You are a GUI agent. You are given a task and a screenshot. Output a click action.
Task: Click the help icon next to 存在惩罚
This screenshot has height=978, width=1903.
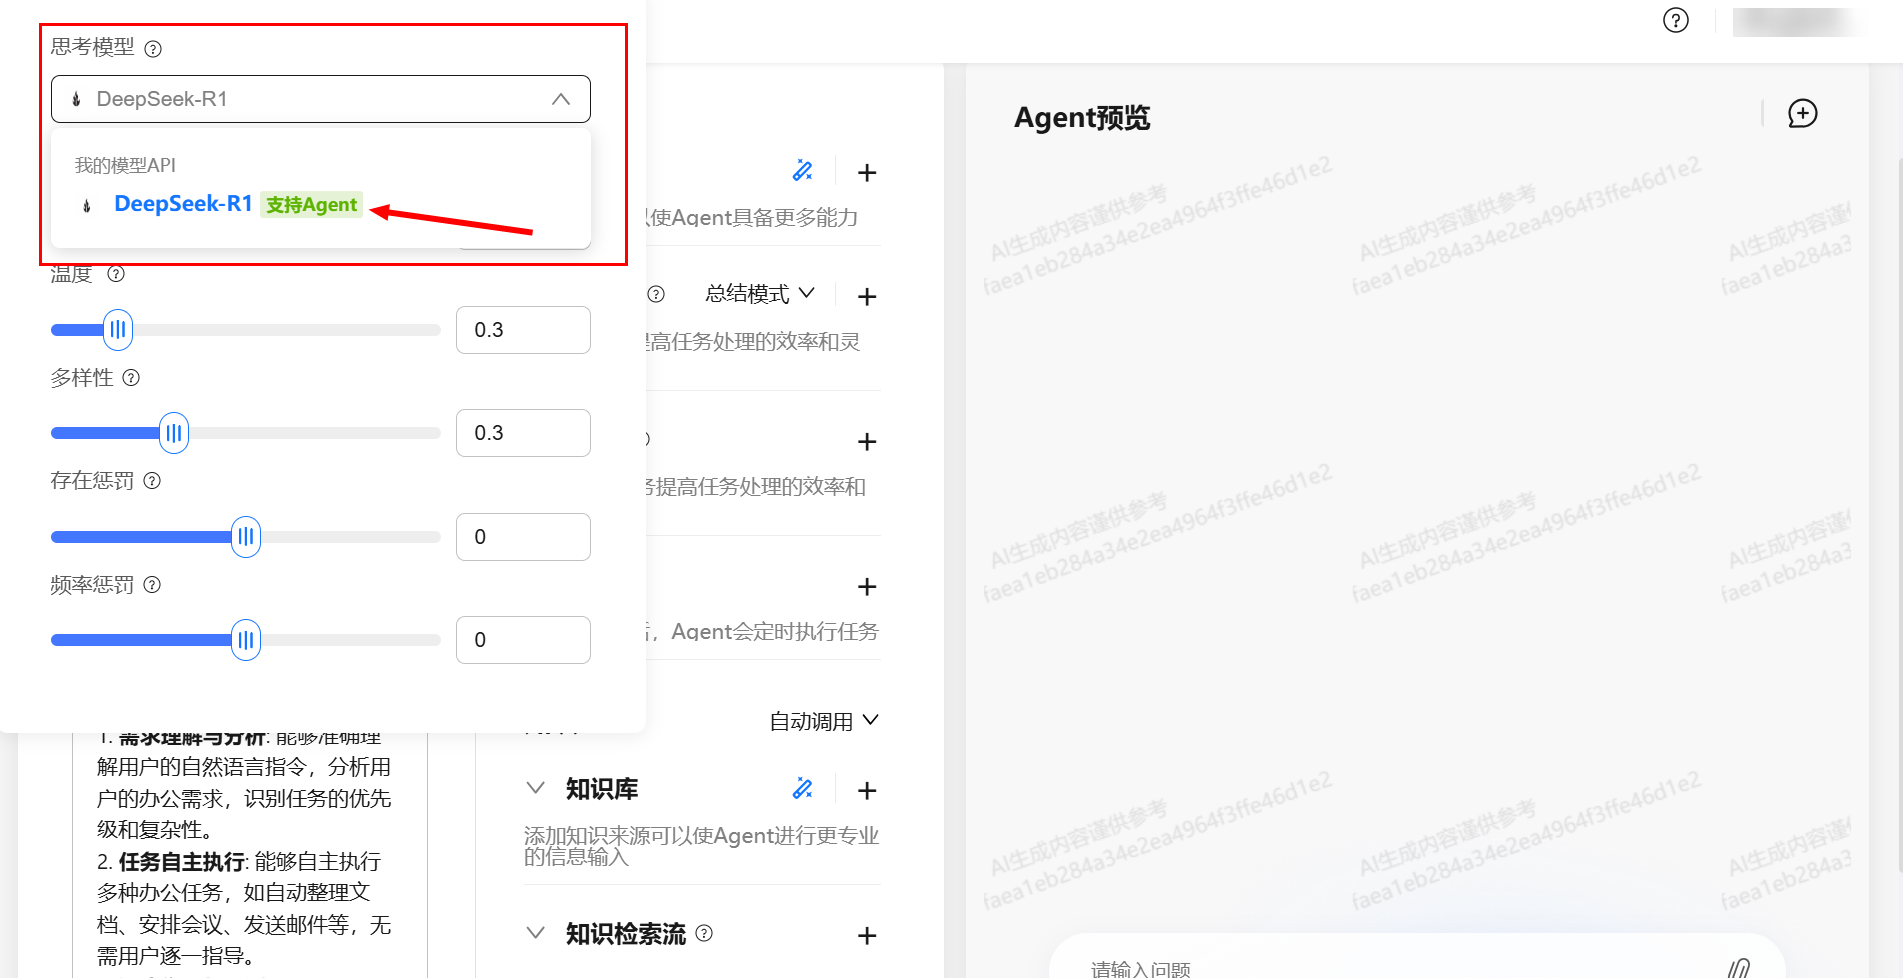[x=152, y=481]
